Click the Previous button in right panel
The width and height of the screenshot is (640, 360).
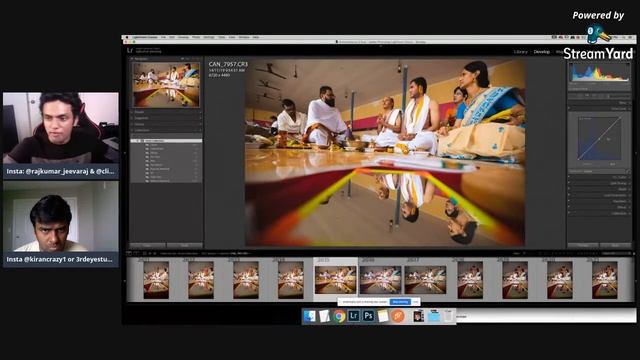tap(583, 246)
